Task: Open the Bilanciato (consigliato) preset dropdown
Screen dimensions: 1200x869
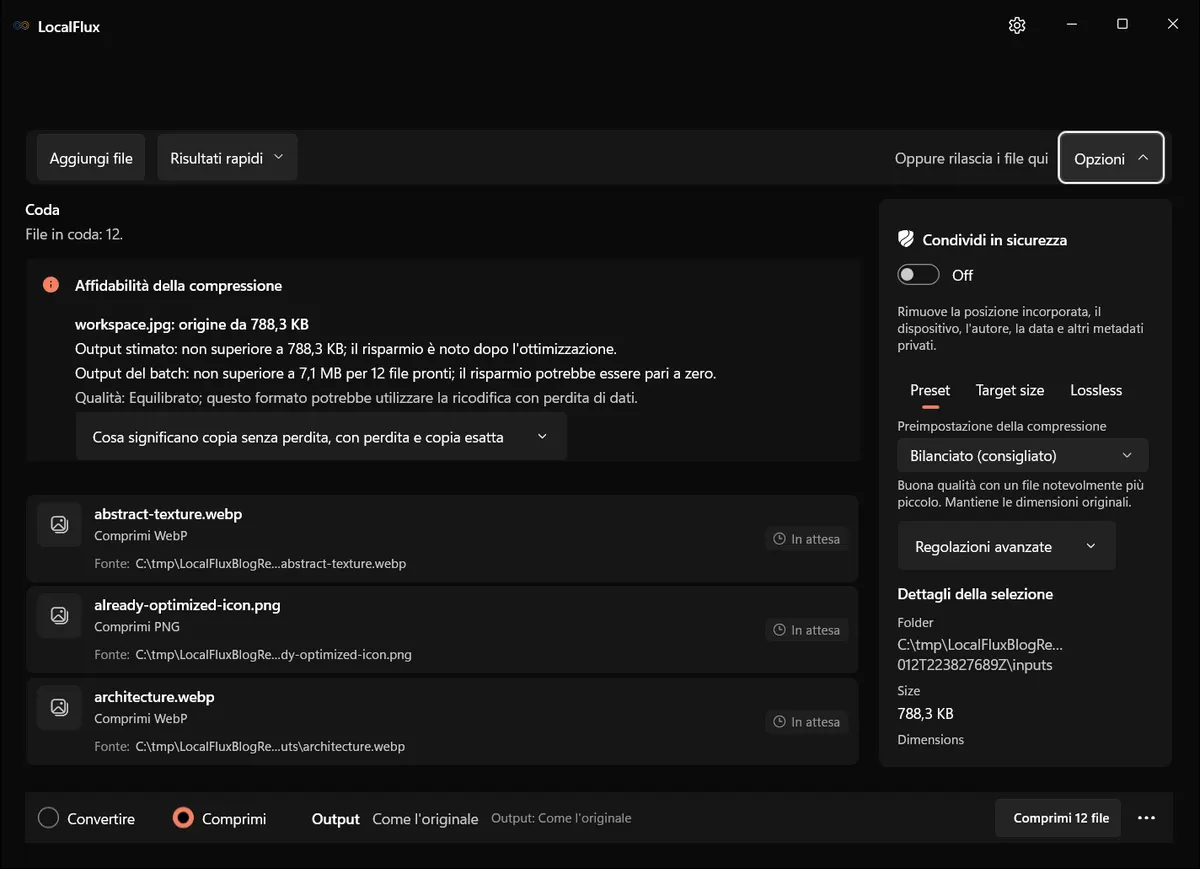Action: point(1022,455)
